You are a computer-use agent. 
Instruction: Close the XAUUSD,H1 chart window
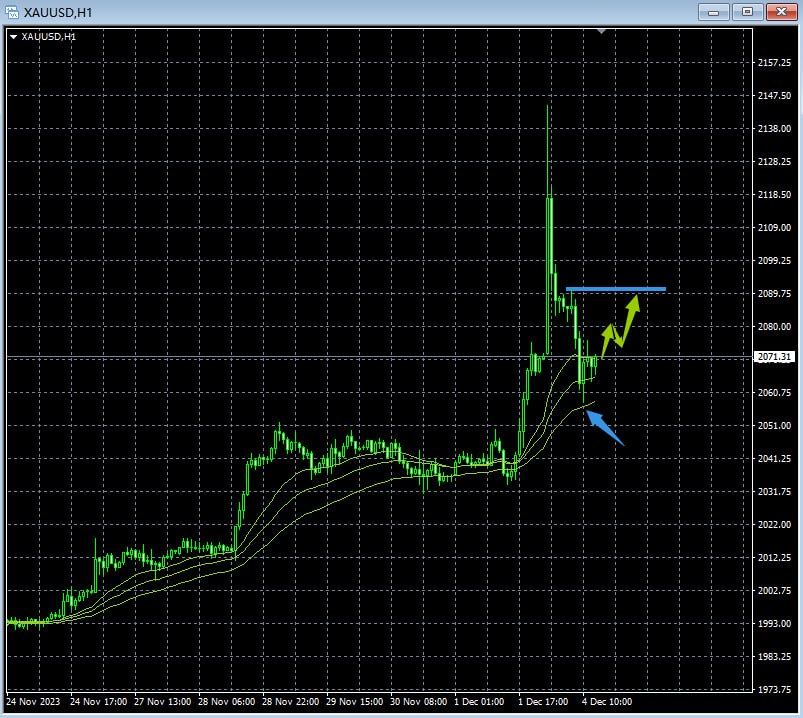780,12
